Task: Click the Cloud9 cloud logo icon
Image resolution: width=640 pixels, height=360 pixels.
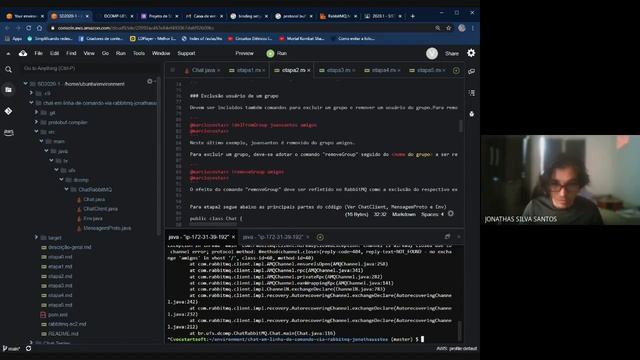Action: pos(23,53)
